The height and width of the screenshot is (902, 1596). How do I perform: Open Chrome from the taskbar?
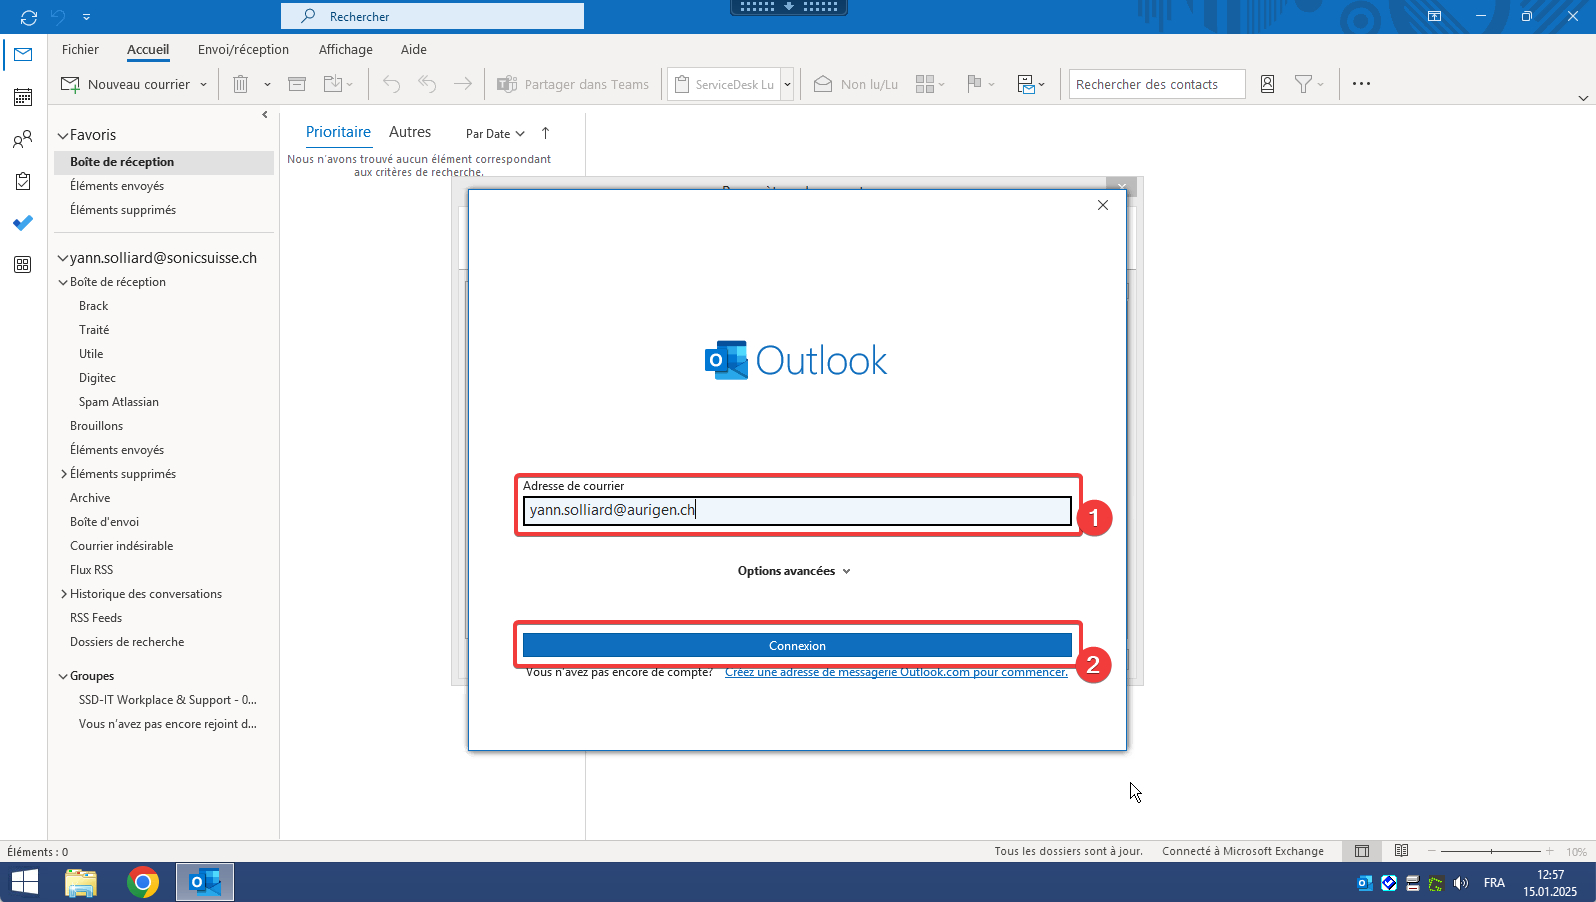143,882
